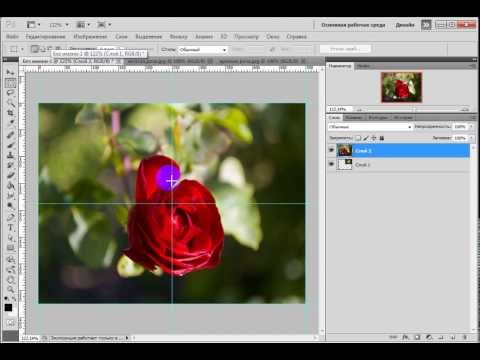Select the Eraser tool
Screen dimensions: 480x360
[x=10, y=175]
